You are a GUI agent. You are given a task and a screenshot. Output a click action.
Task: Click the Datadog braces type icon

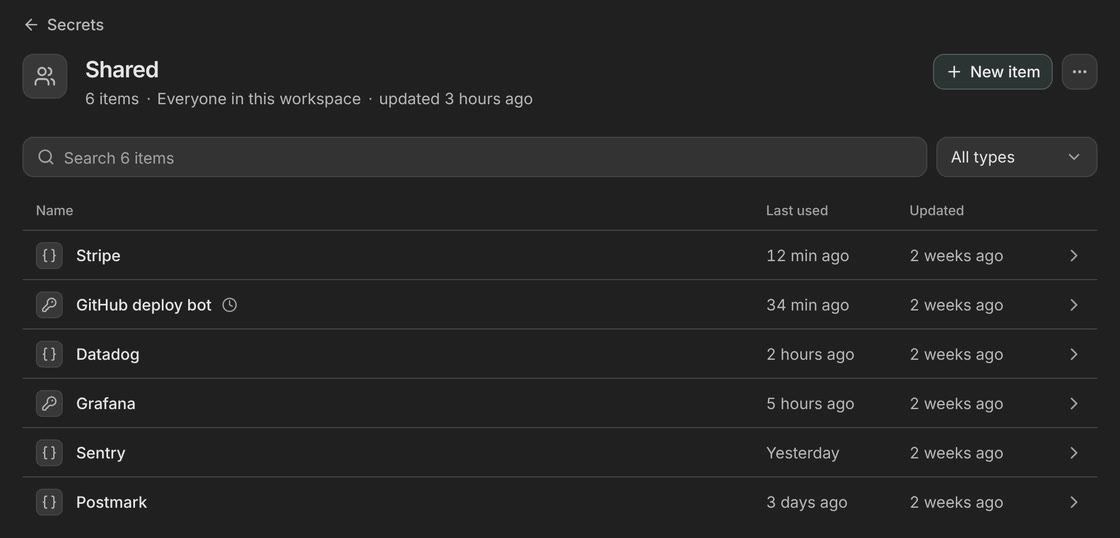point(49,354)
